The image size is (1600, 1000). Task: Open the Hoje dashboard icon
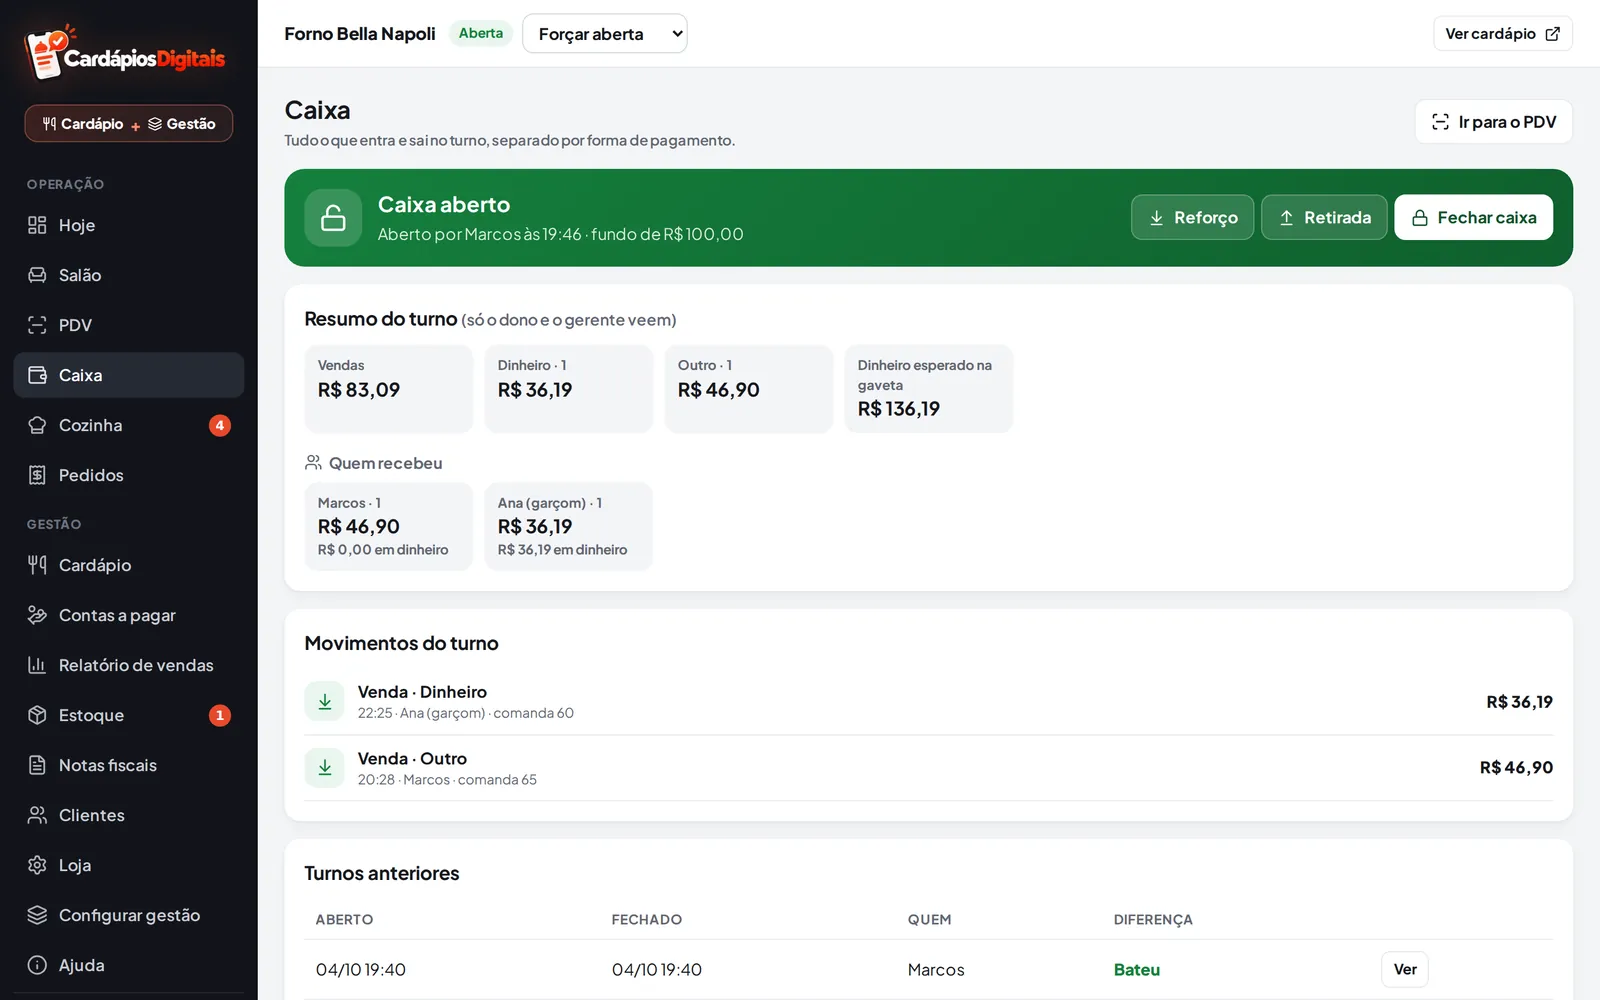(37, 225)
